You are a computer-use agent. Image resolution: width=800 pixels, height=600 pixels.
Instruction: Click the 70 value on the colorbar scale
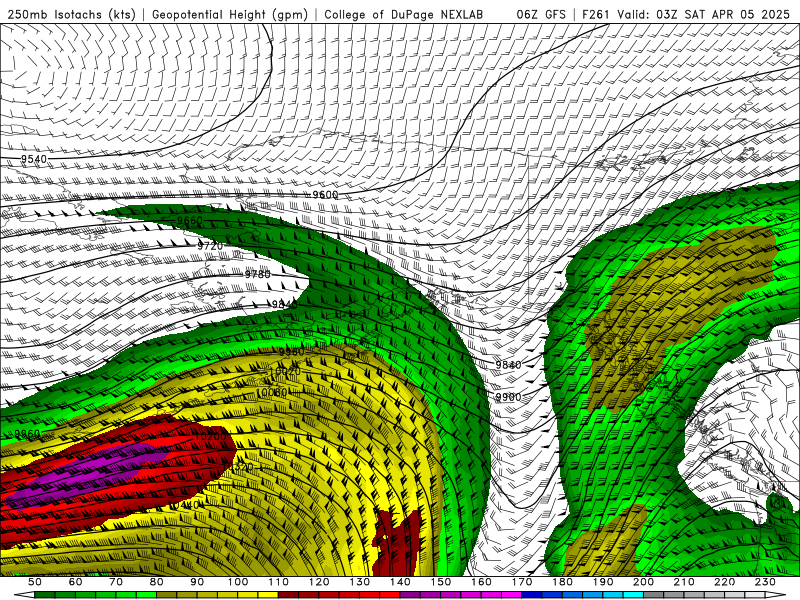116,582
